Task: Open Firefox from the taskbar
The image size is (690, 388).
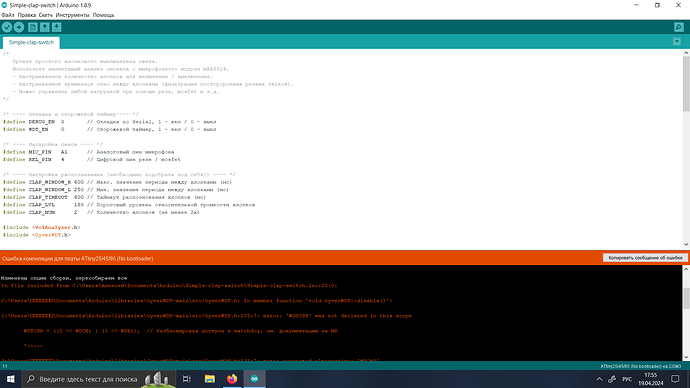Action: tap(232, 379)
